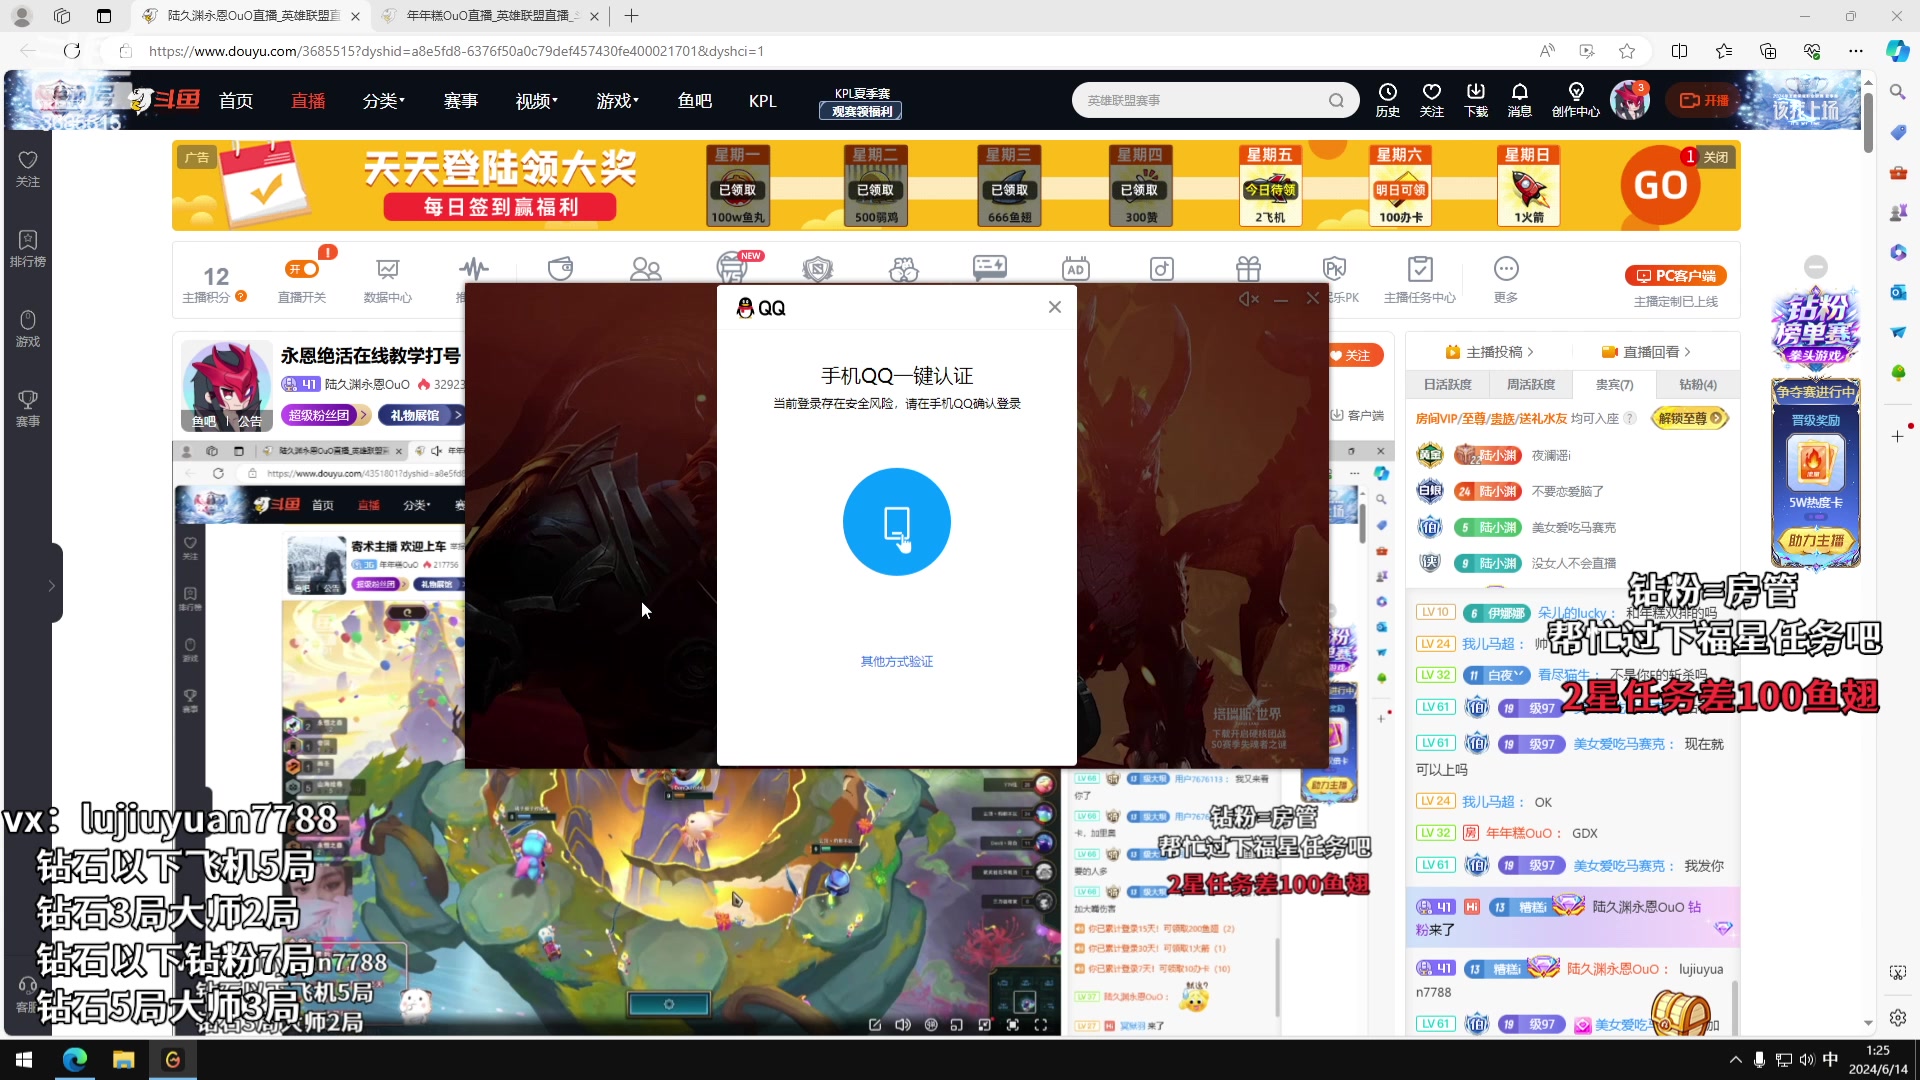Expand 直播回看 arrow link
The height and width of the screenshot is (1080, 1920).
(x=1646, y=352)
